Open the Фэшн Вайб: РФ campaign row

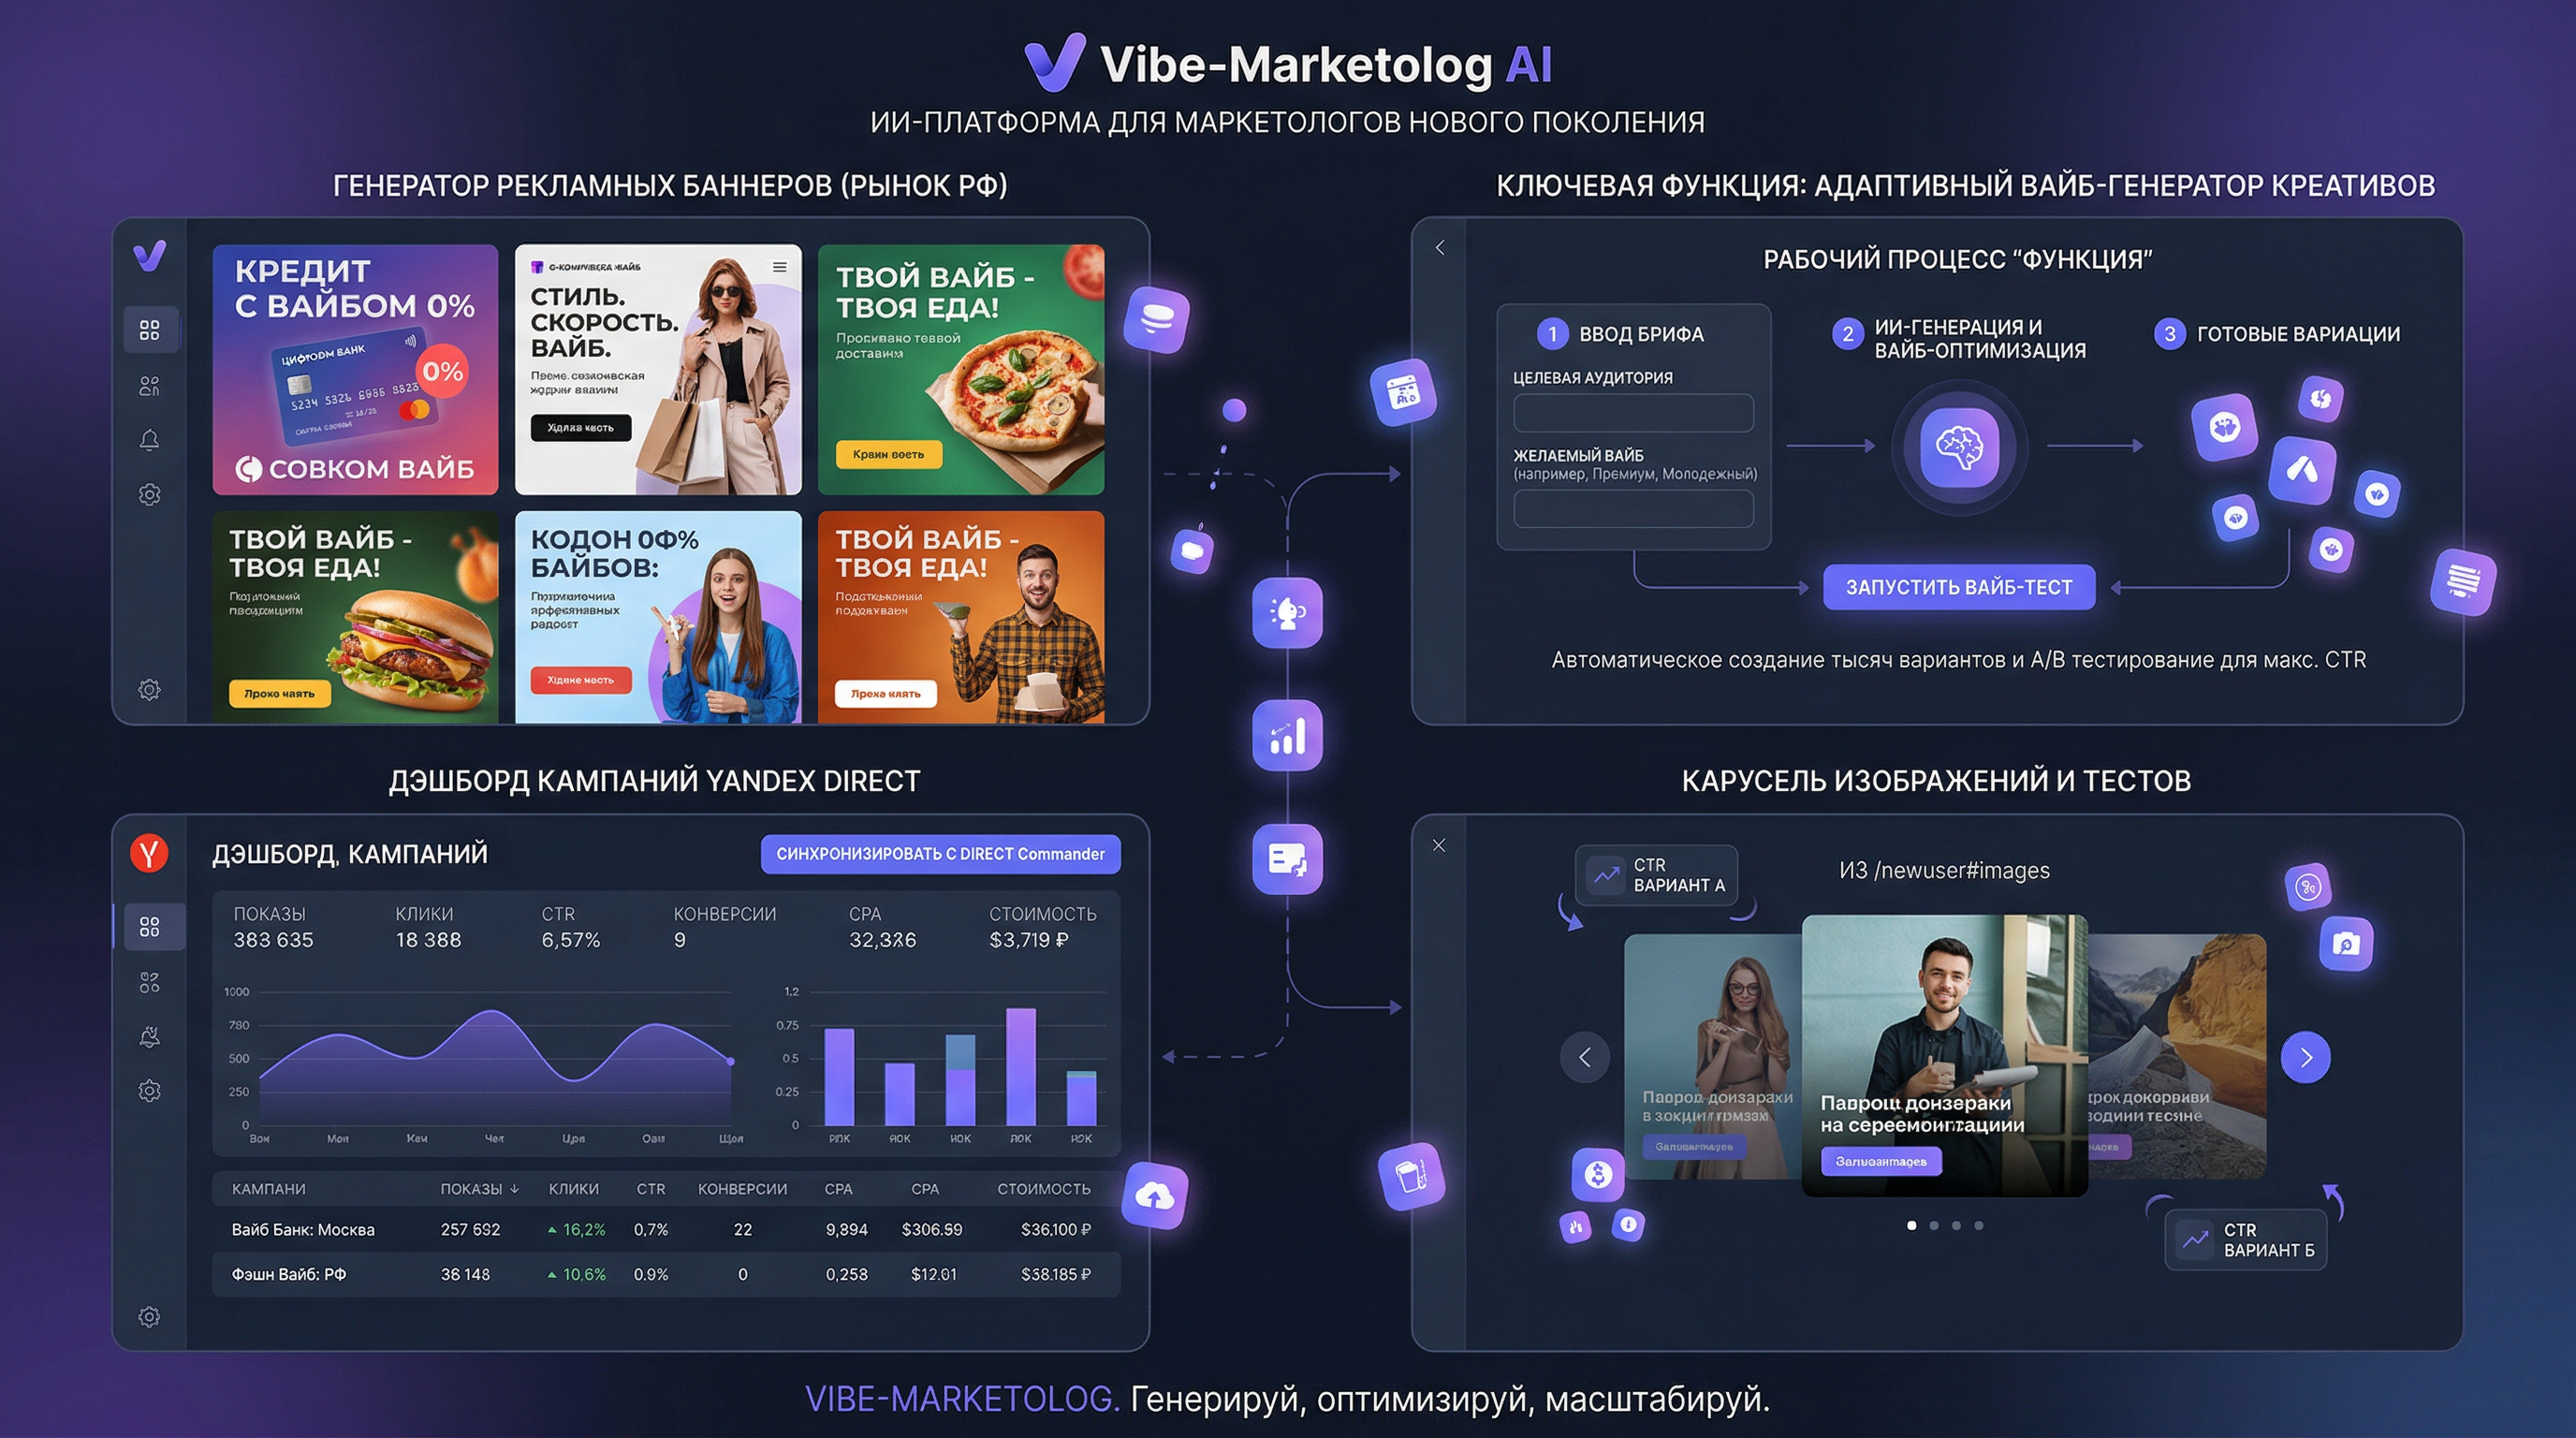pos(666,1274)
